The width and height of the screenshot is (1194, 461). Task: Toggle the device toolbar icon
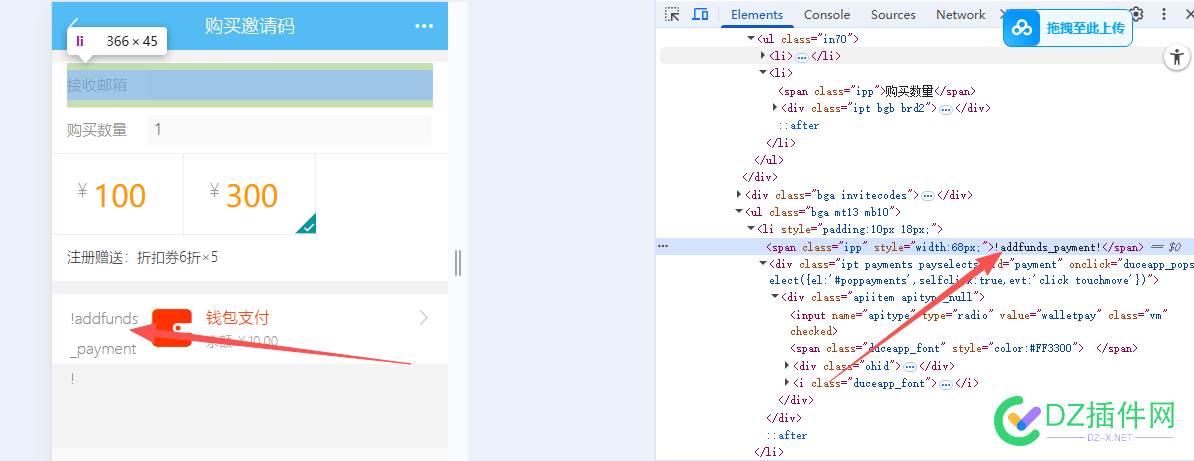700,14
